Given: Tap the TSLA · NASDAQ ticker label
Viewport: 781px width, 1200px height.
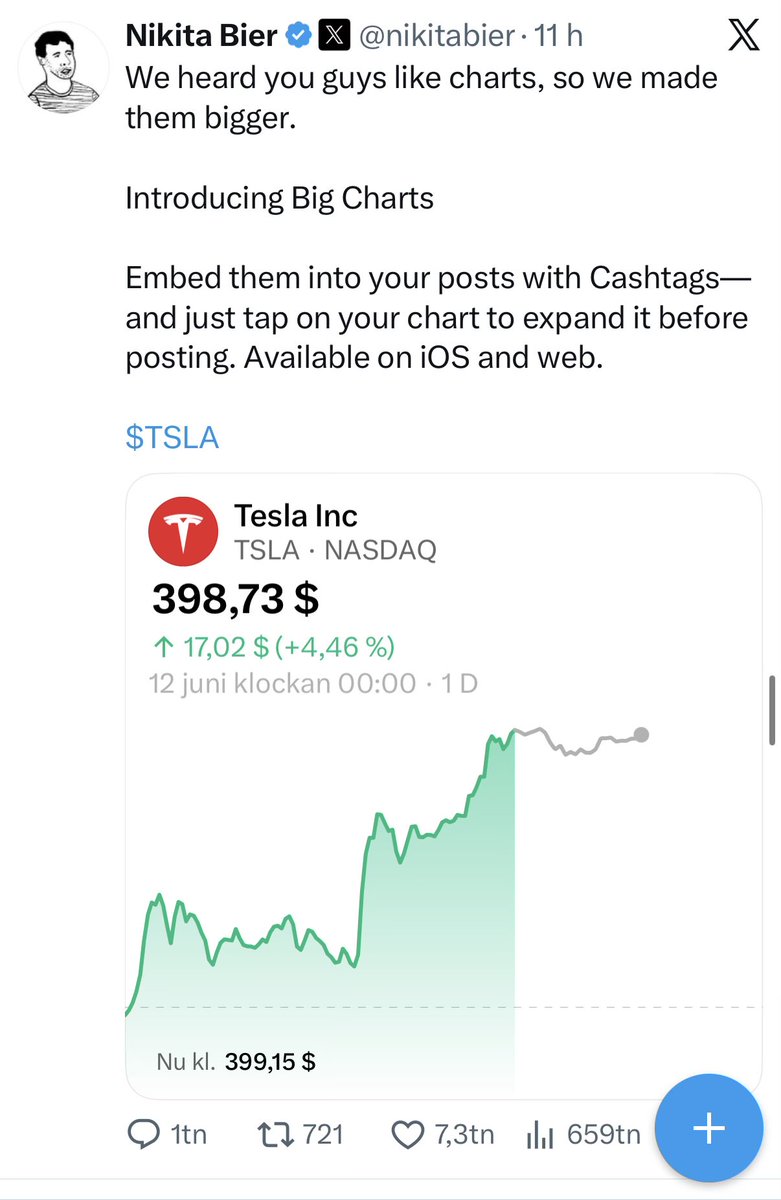Looking at the screenshot, I should 335,549.
